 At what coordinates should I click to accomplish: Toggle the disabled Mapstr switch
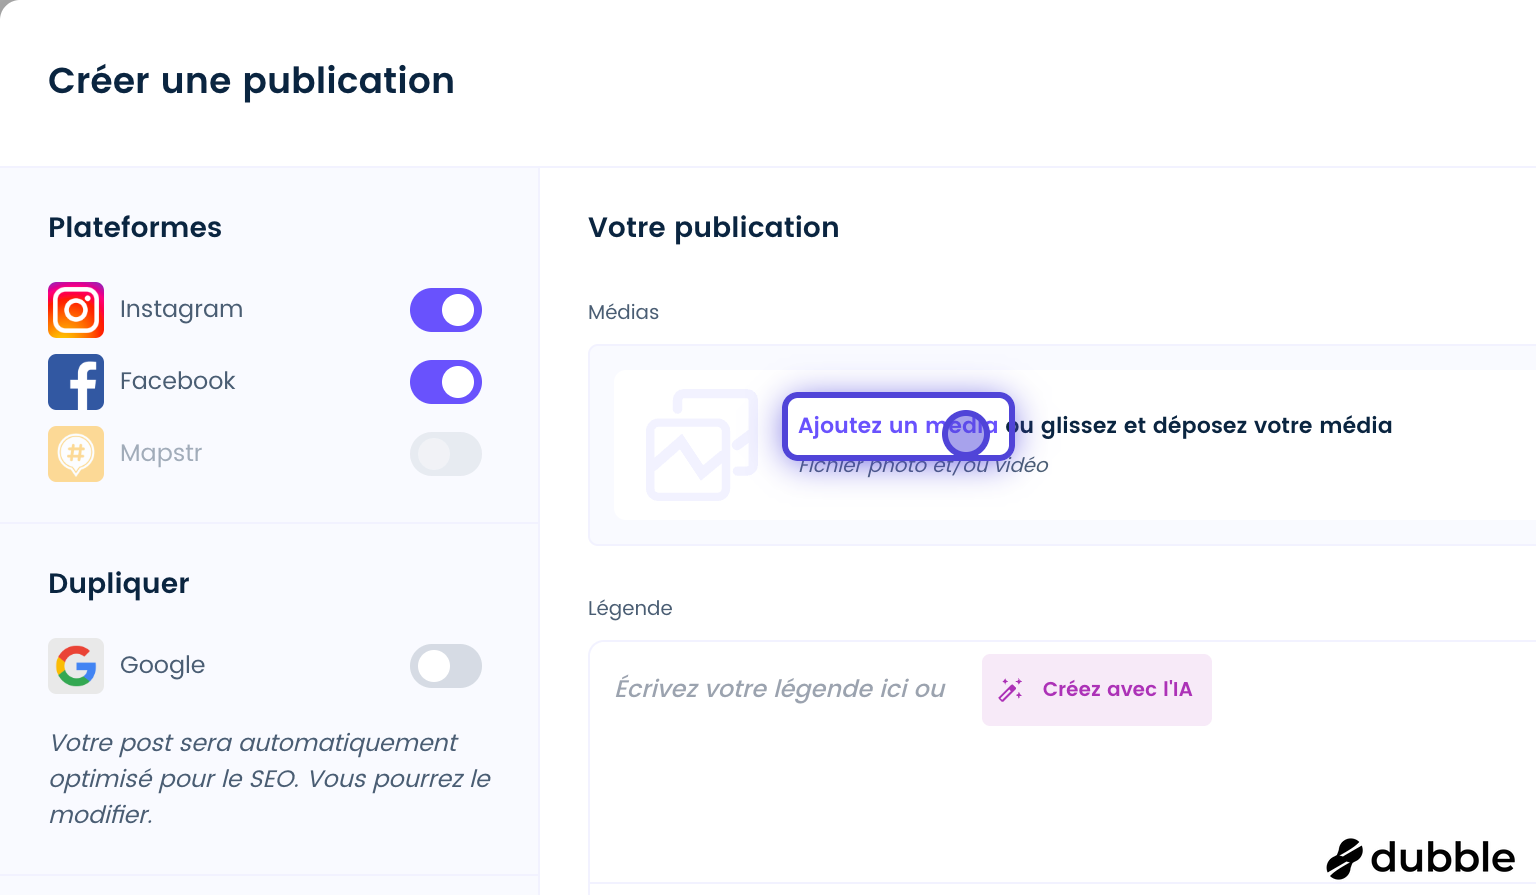click(x=446, y=454)
